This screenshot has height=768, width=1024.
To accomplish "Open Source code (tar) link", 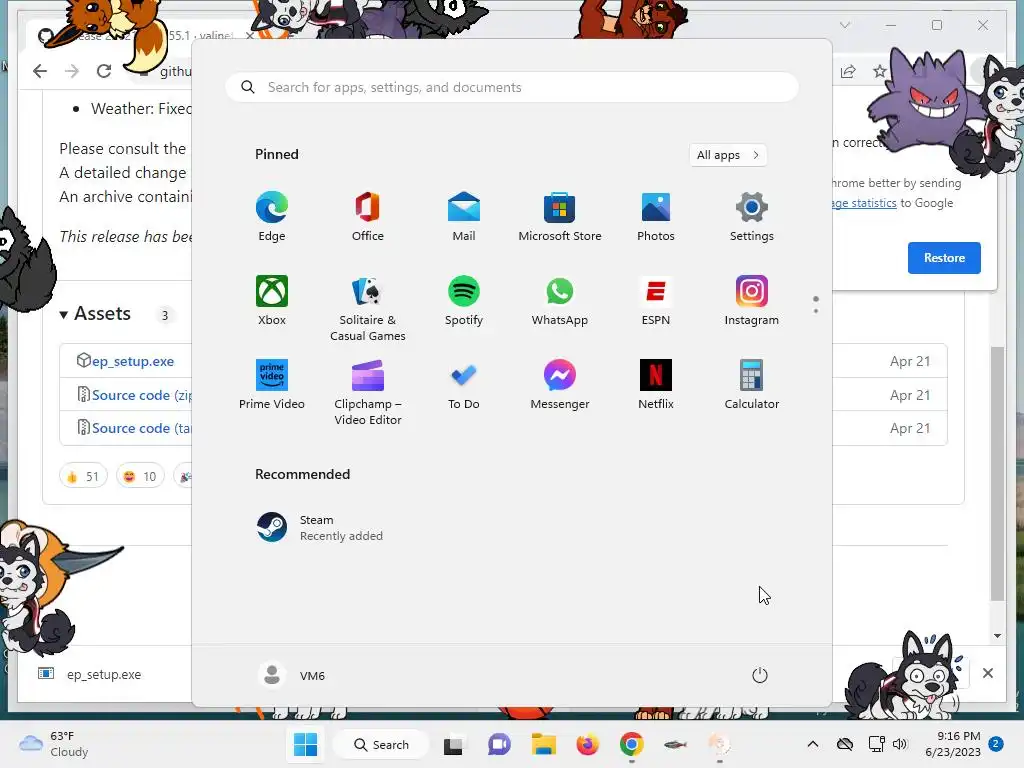I will pyautogui.click(x=142, y=428).
